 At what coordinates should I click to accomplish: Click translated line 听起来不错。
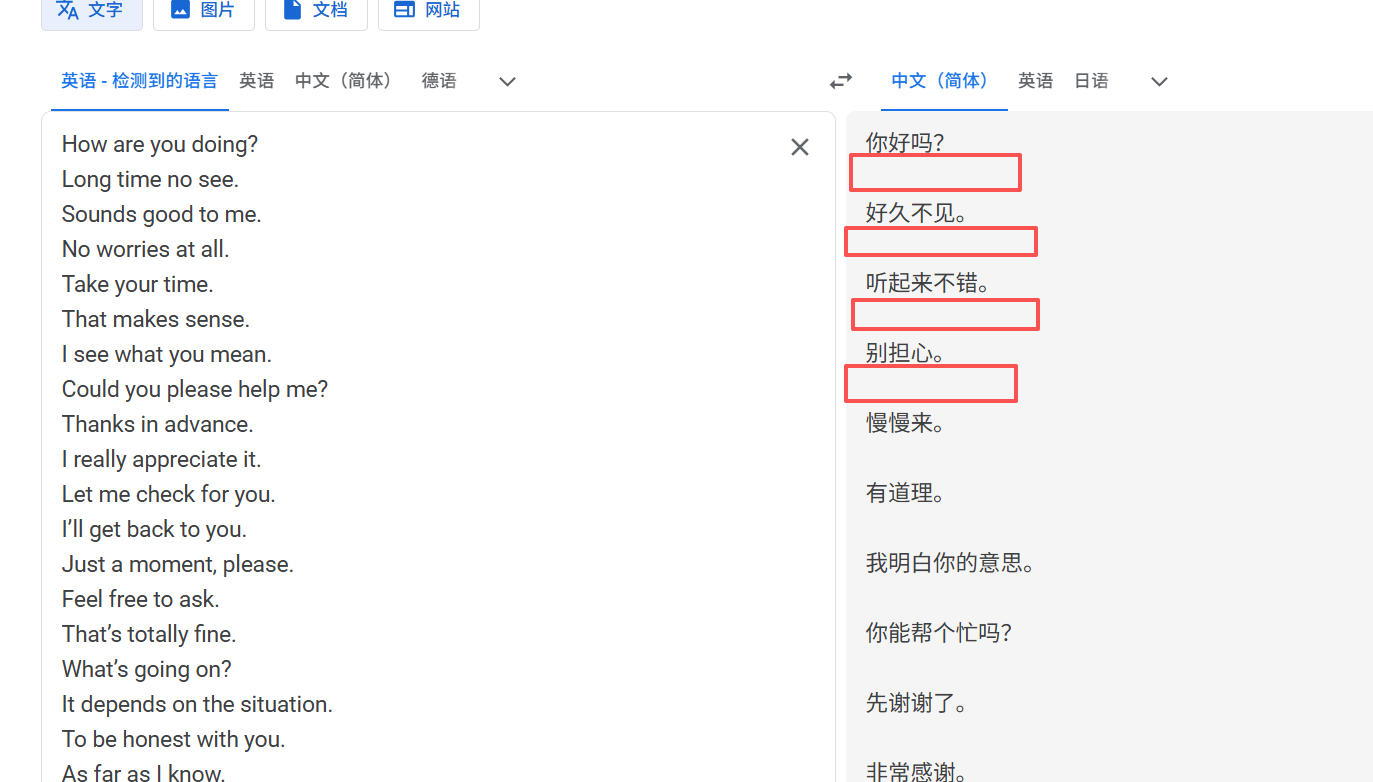[928, 283]
